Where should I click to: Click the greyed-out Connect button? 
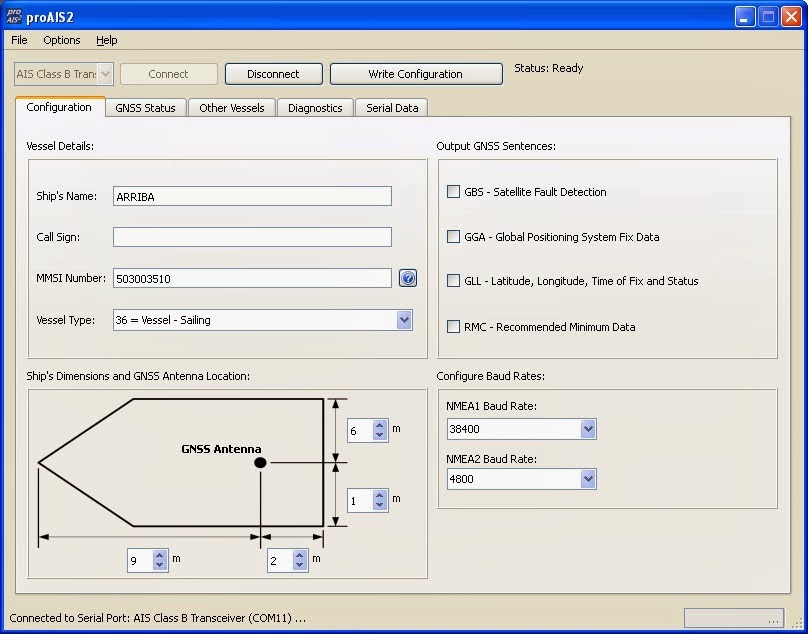coord(169,74)
